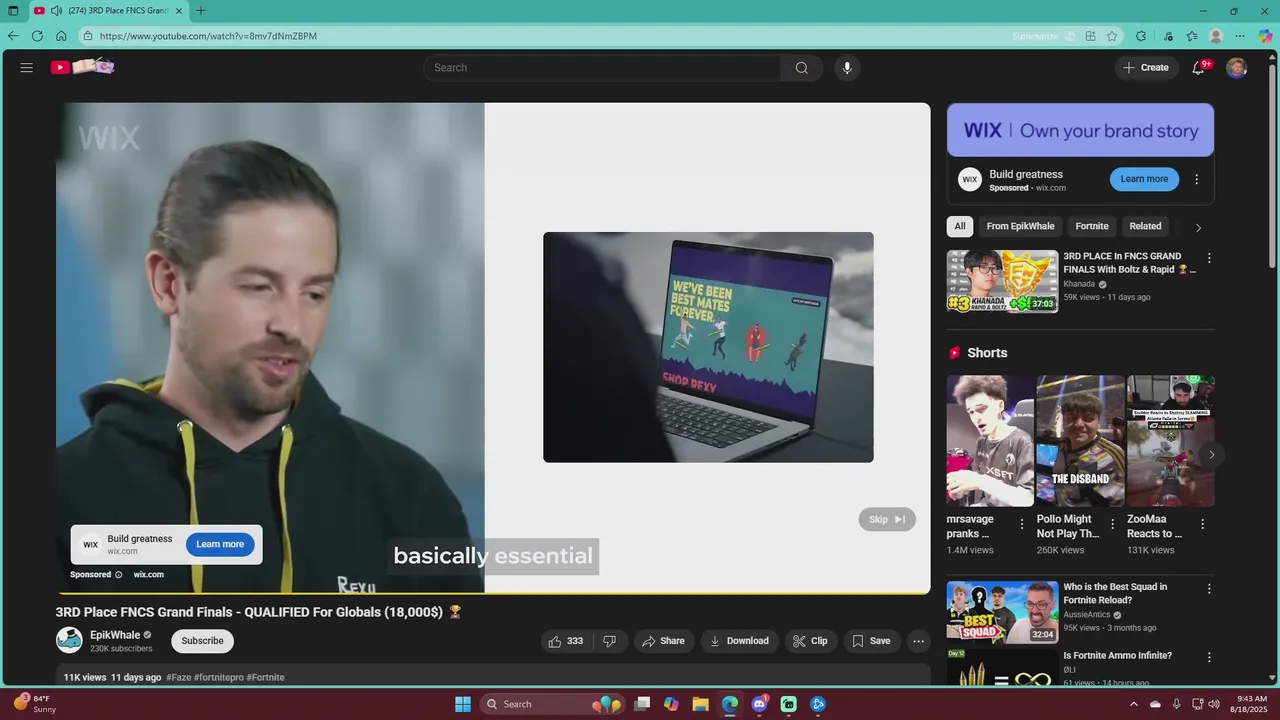Start voice search with microphone icon

click(x=847, y=68)
